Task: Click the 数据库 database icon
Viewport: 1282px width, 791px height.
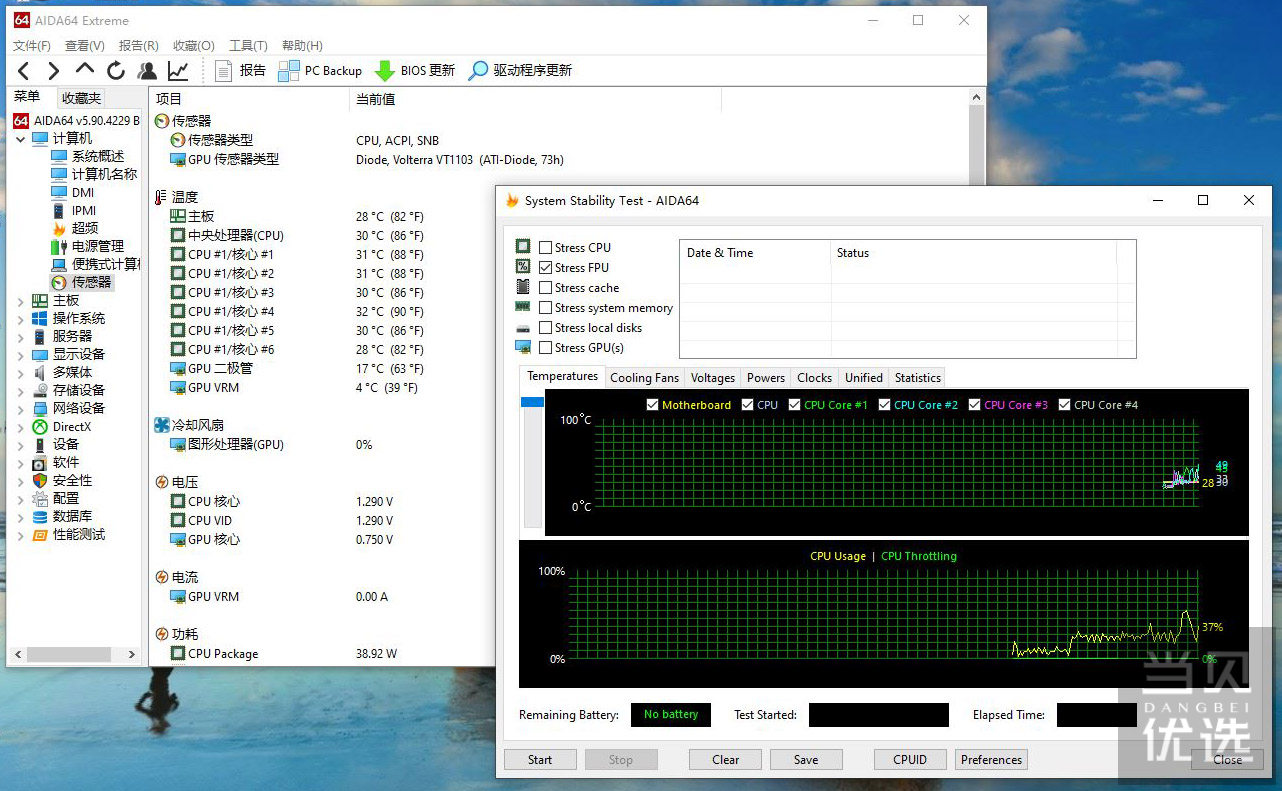Action: coord(40,516)
